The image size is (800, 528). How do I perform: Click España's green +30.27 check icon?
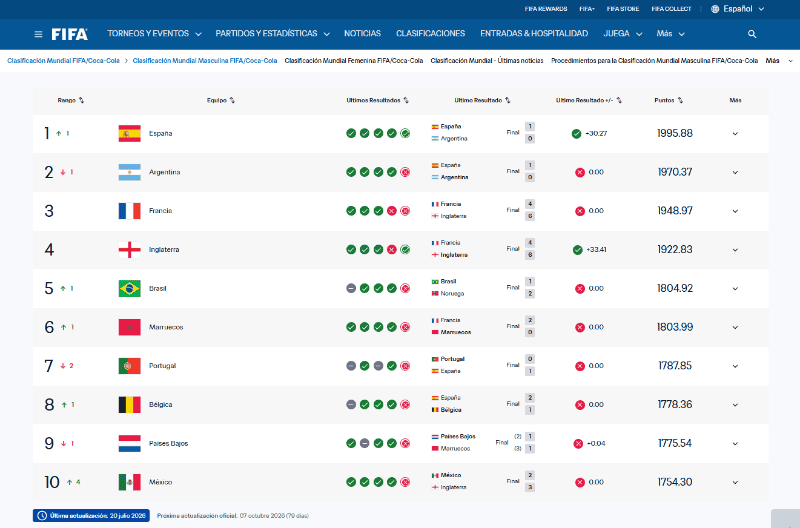click(576, 134)
